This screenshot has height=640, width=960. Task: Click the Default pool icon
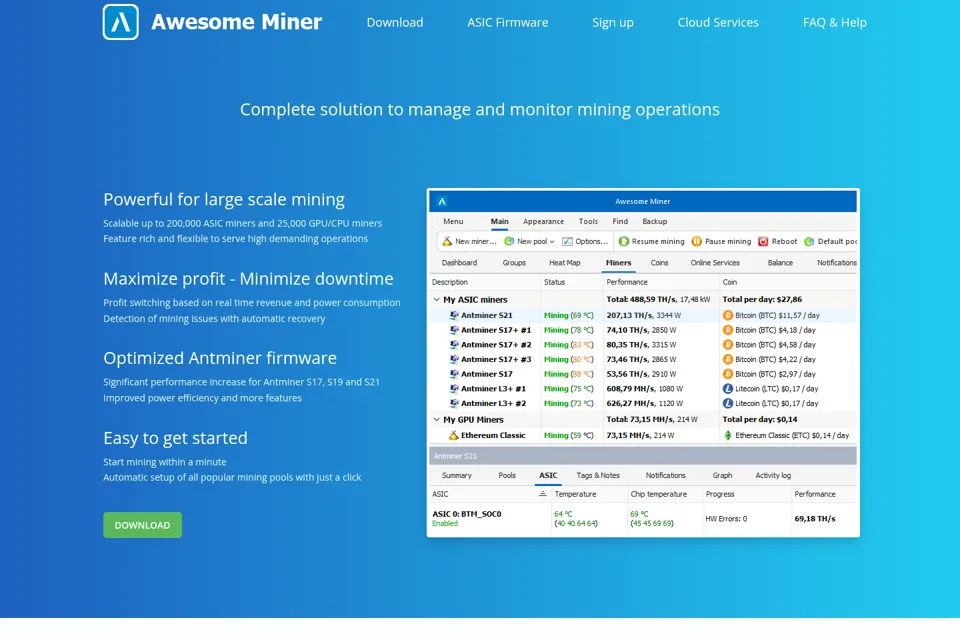(x=809, y=241)
